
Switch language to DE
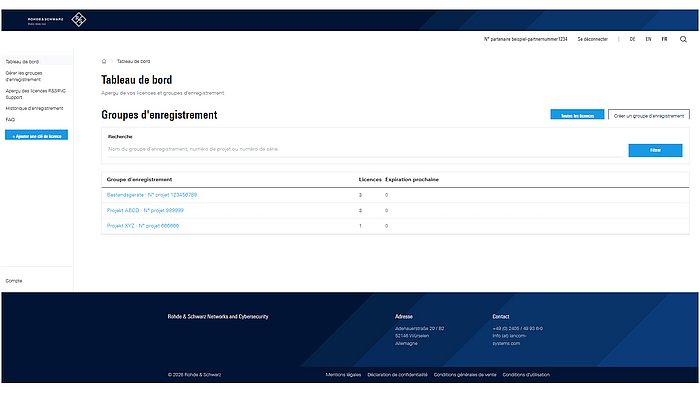632,39
